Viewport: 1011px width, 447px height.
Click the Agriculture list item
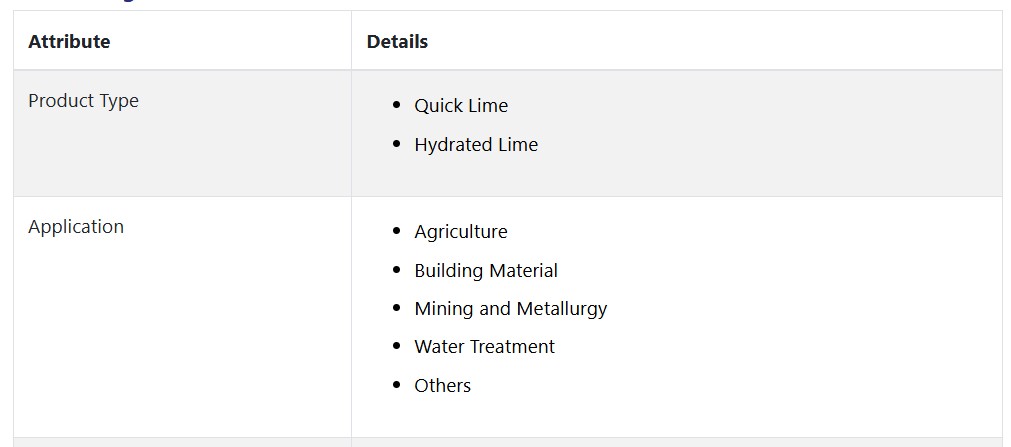(x=461, y=232)
